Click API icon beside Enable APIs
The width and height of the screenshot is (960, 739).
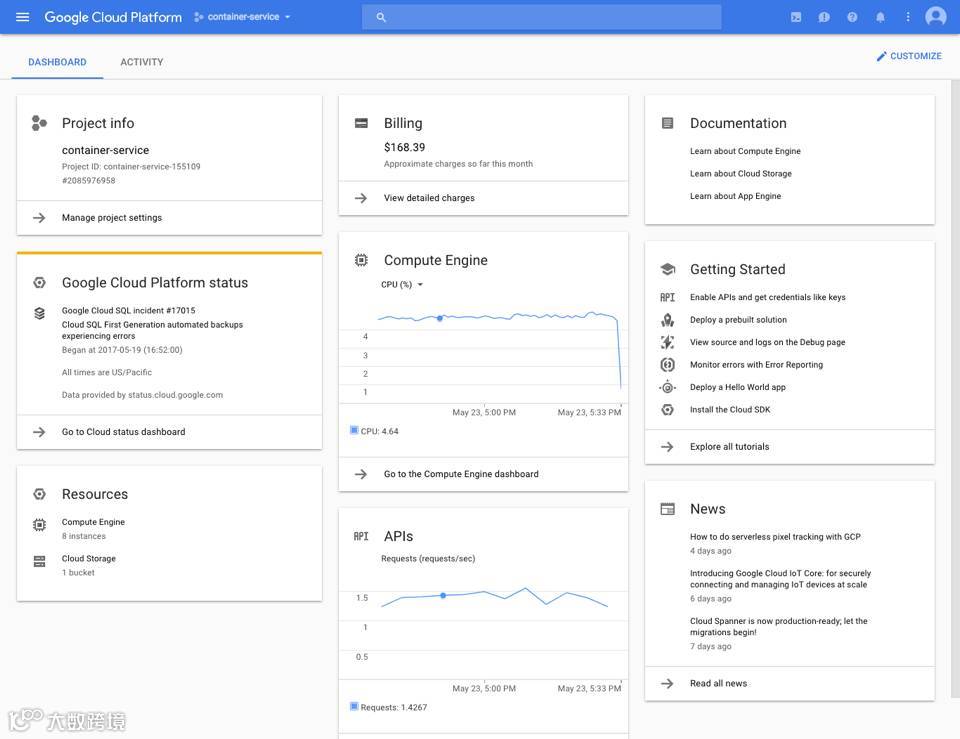tap(667, 298)
